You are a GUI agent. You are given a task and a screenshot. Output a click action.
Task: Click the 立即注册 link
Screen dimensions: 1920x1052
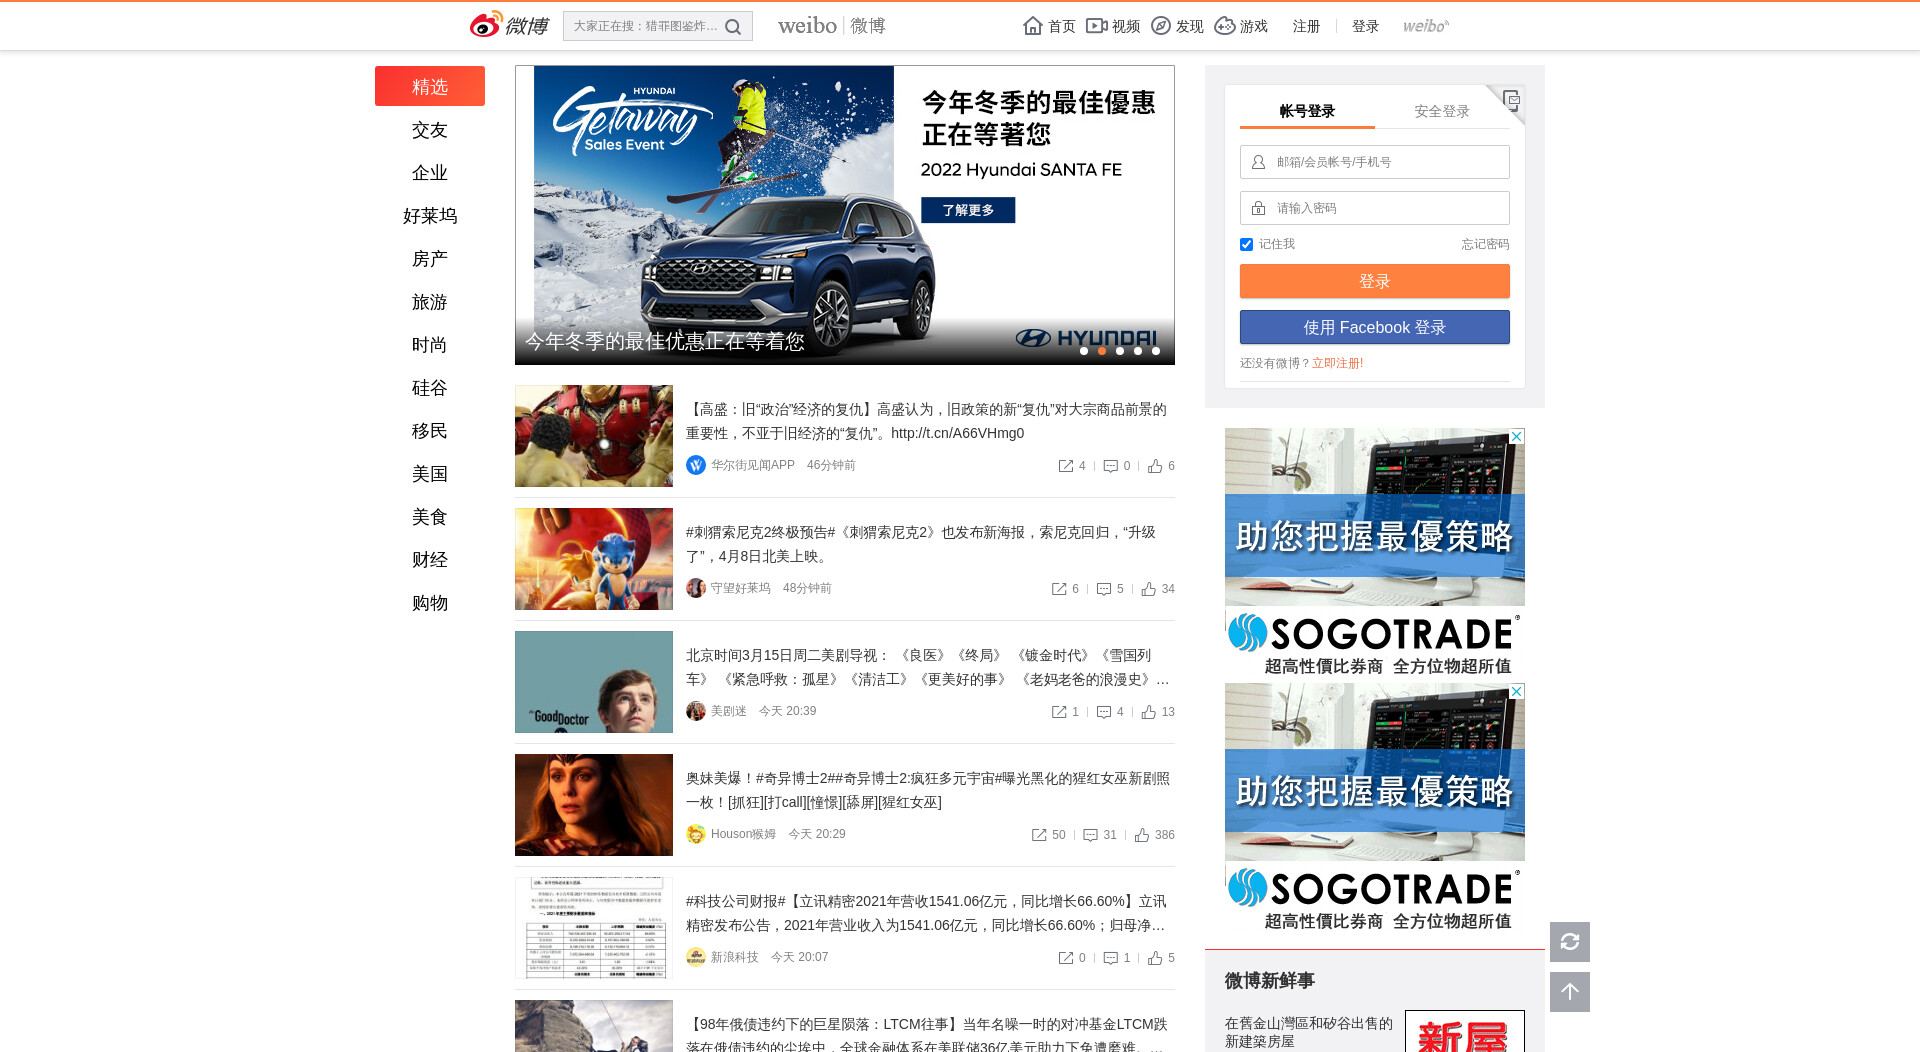(x=1337, y=363)
